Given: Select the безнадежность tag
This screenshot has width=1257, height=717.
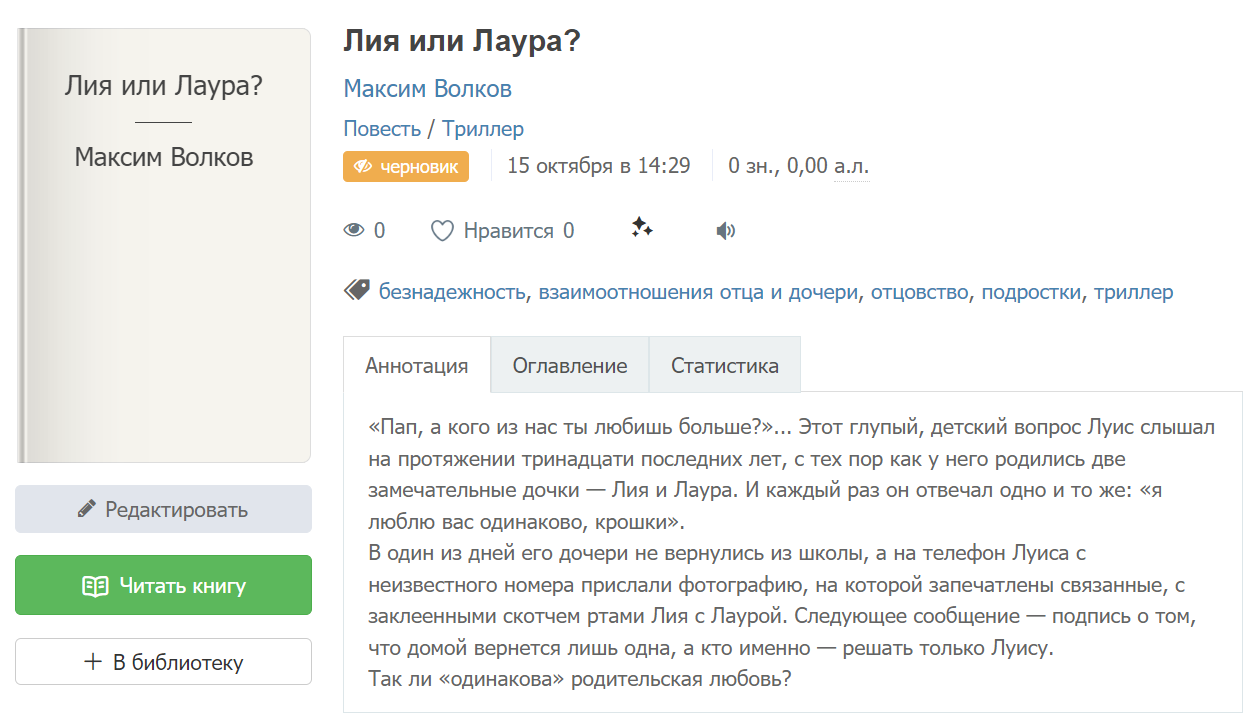Looking at the screenshot, I should (x=452, y=292).
